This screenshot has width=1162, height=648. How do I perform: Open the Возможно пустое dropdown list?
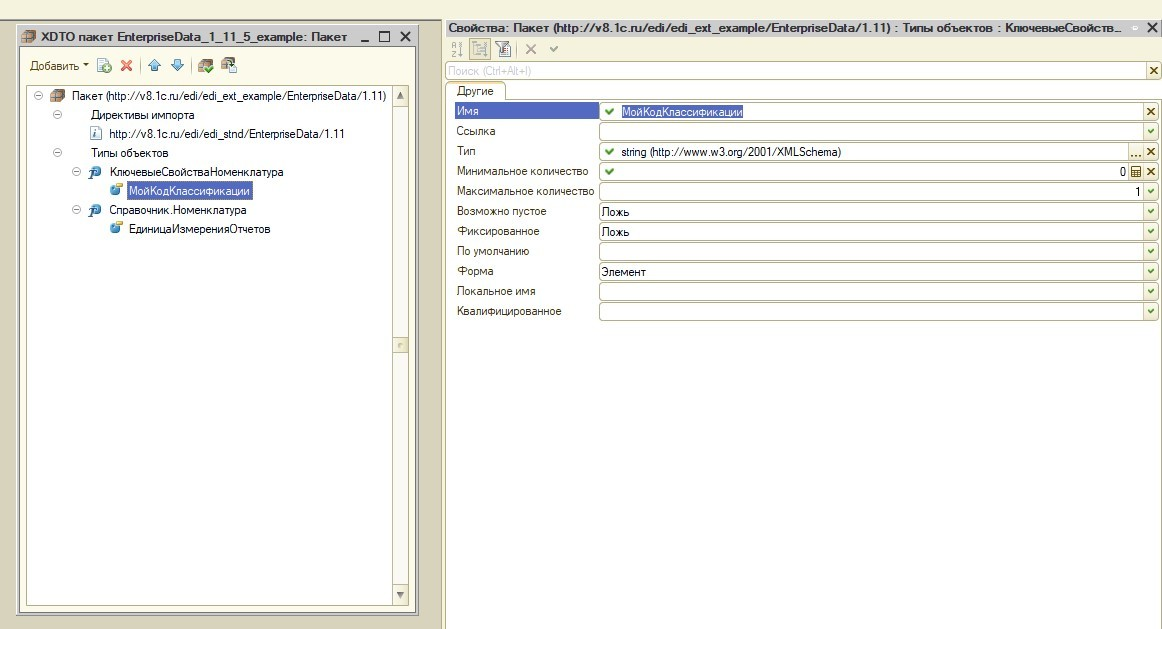click(x=1150, y=212)
